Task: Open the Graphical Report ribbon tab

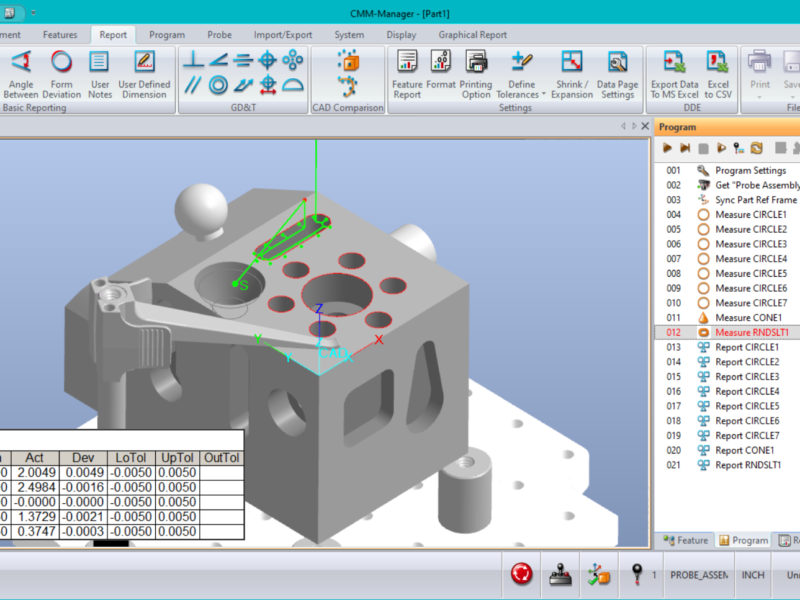Action: [x=472, y=34]
